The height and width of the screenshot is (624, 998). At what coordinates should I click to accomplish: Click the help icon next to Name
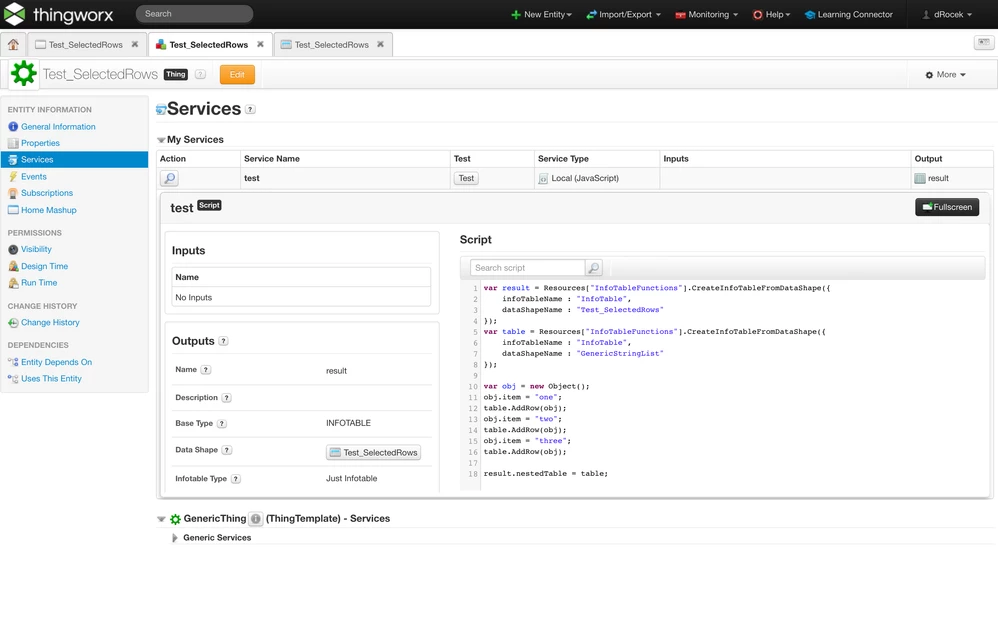(x=206, y=370)
